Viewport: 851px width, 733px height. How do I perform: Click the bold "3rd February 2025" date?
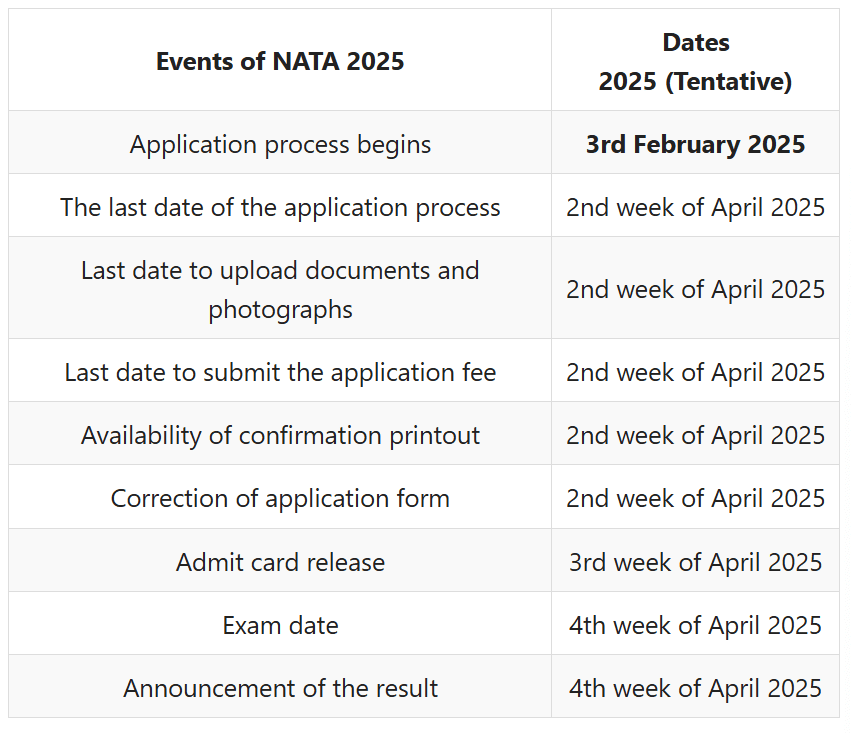pyautogui.click(x=695, y=144)
